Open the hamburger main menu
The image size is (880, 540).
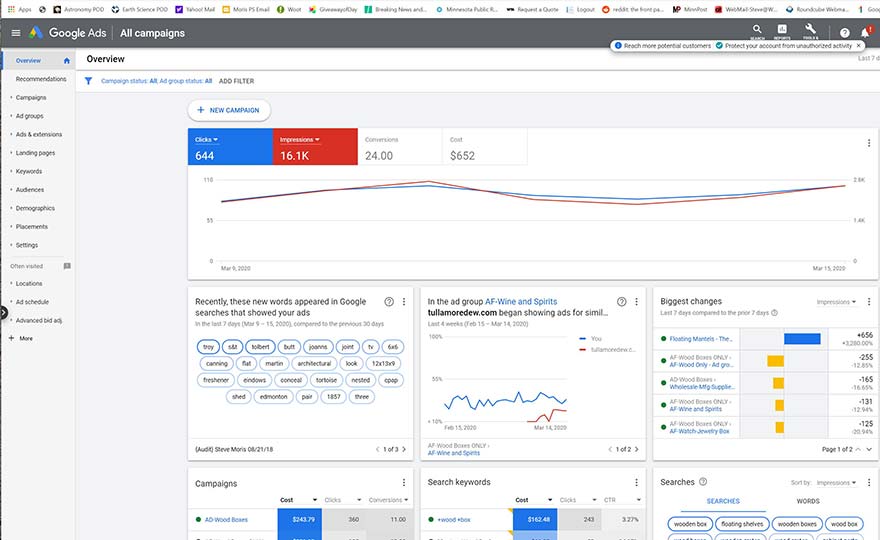[x=15, y=33]
